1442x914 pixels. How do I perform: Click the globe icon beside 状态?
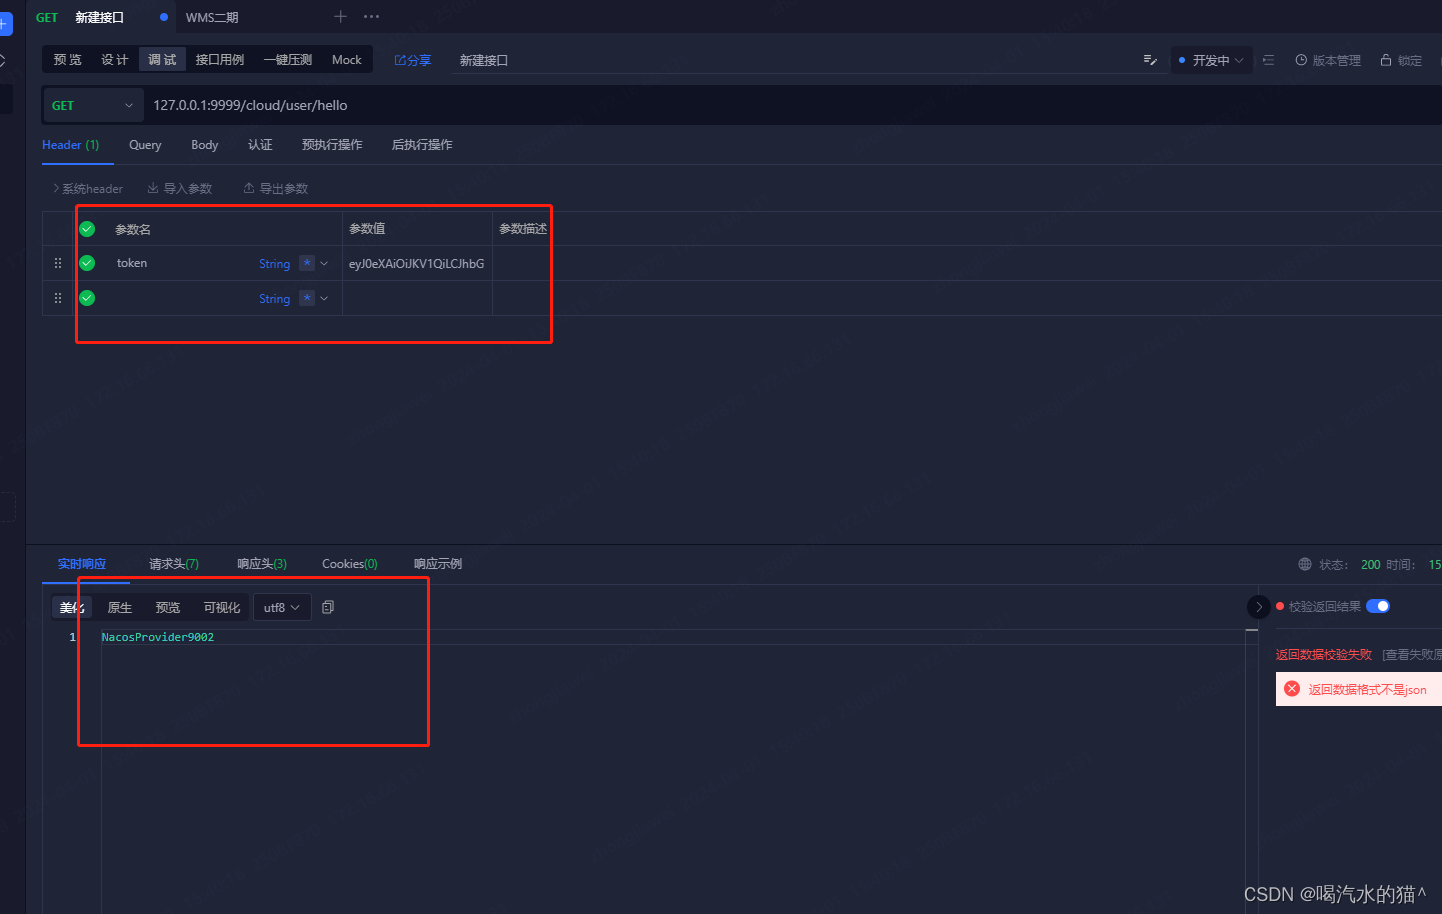point(1305,564)
